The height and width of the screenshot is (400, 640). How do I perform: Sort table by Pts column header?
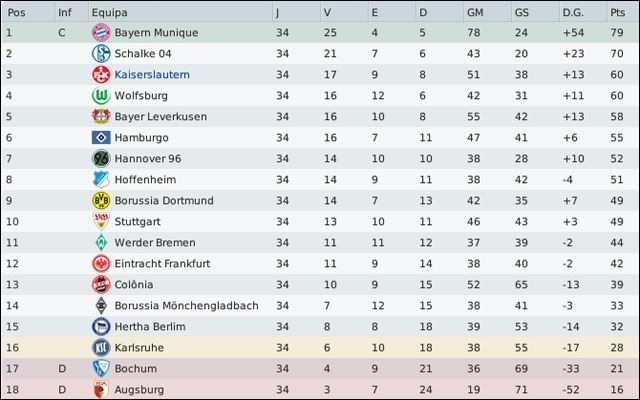pos(615,12)
